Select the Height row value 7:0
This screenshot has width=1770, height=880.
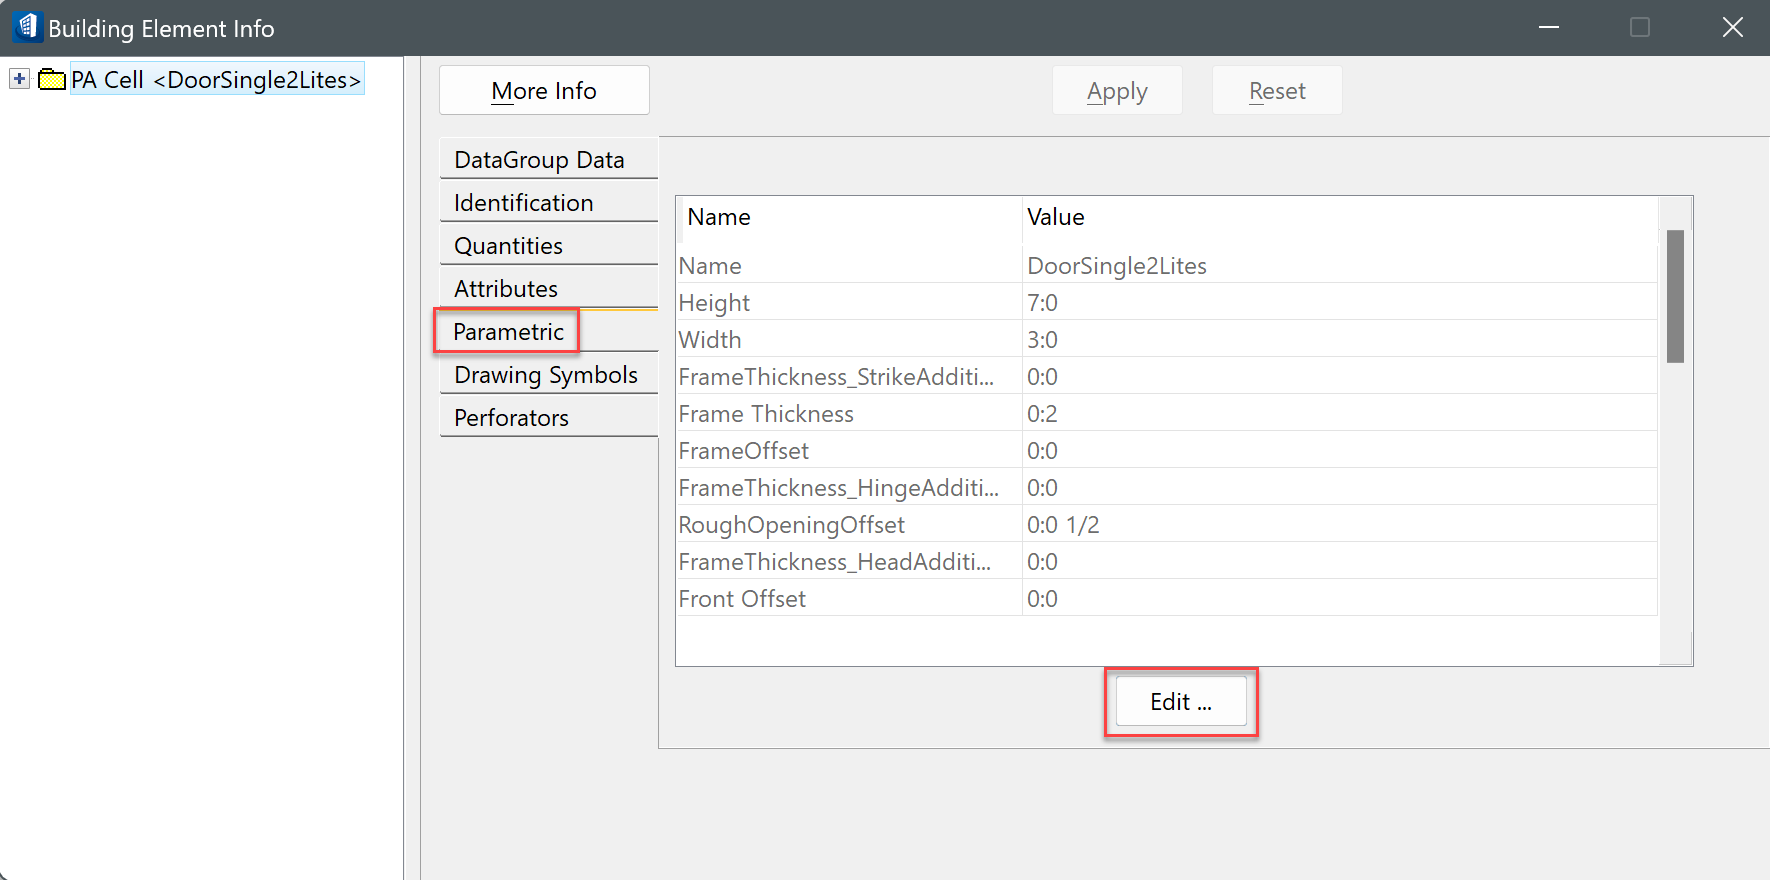[x=1043, y=303]
